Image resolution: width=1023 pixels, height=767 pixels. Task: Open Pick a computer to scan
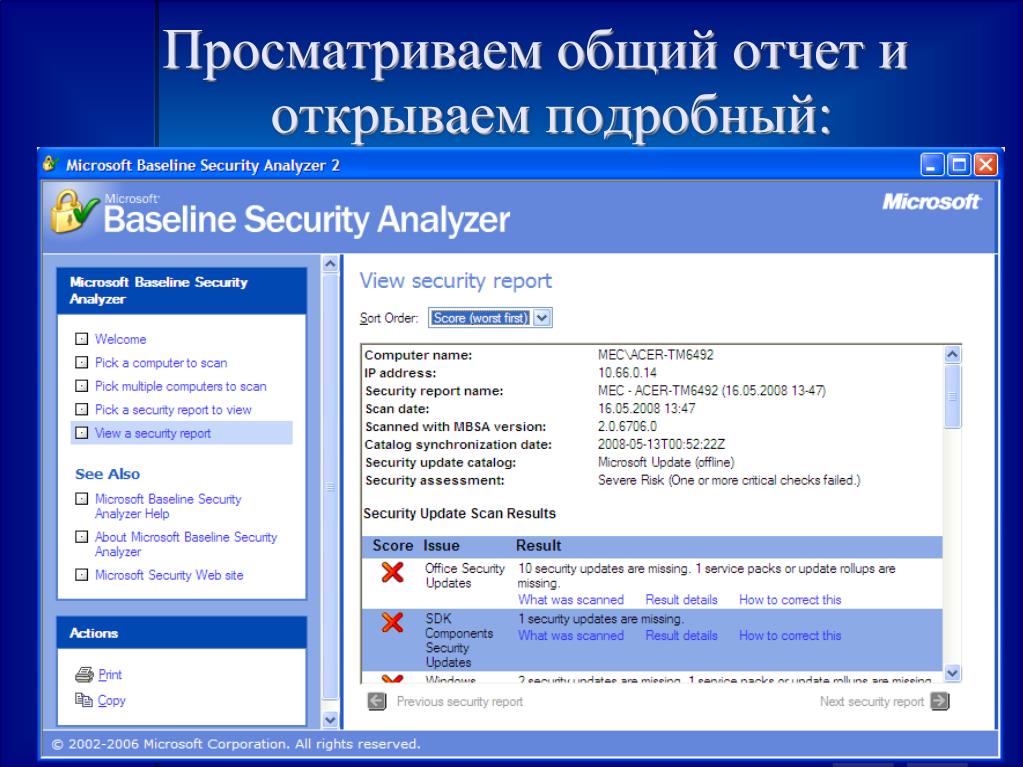(161, 363)
